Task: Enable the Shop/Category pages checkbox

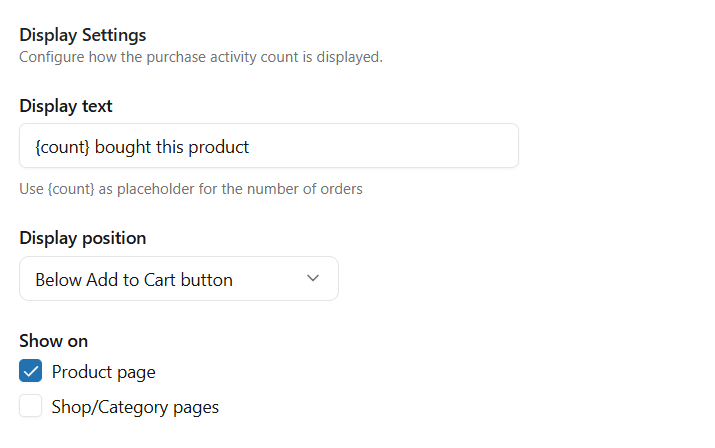Action: [x=31, y=406]
